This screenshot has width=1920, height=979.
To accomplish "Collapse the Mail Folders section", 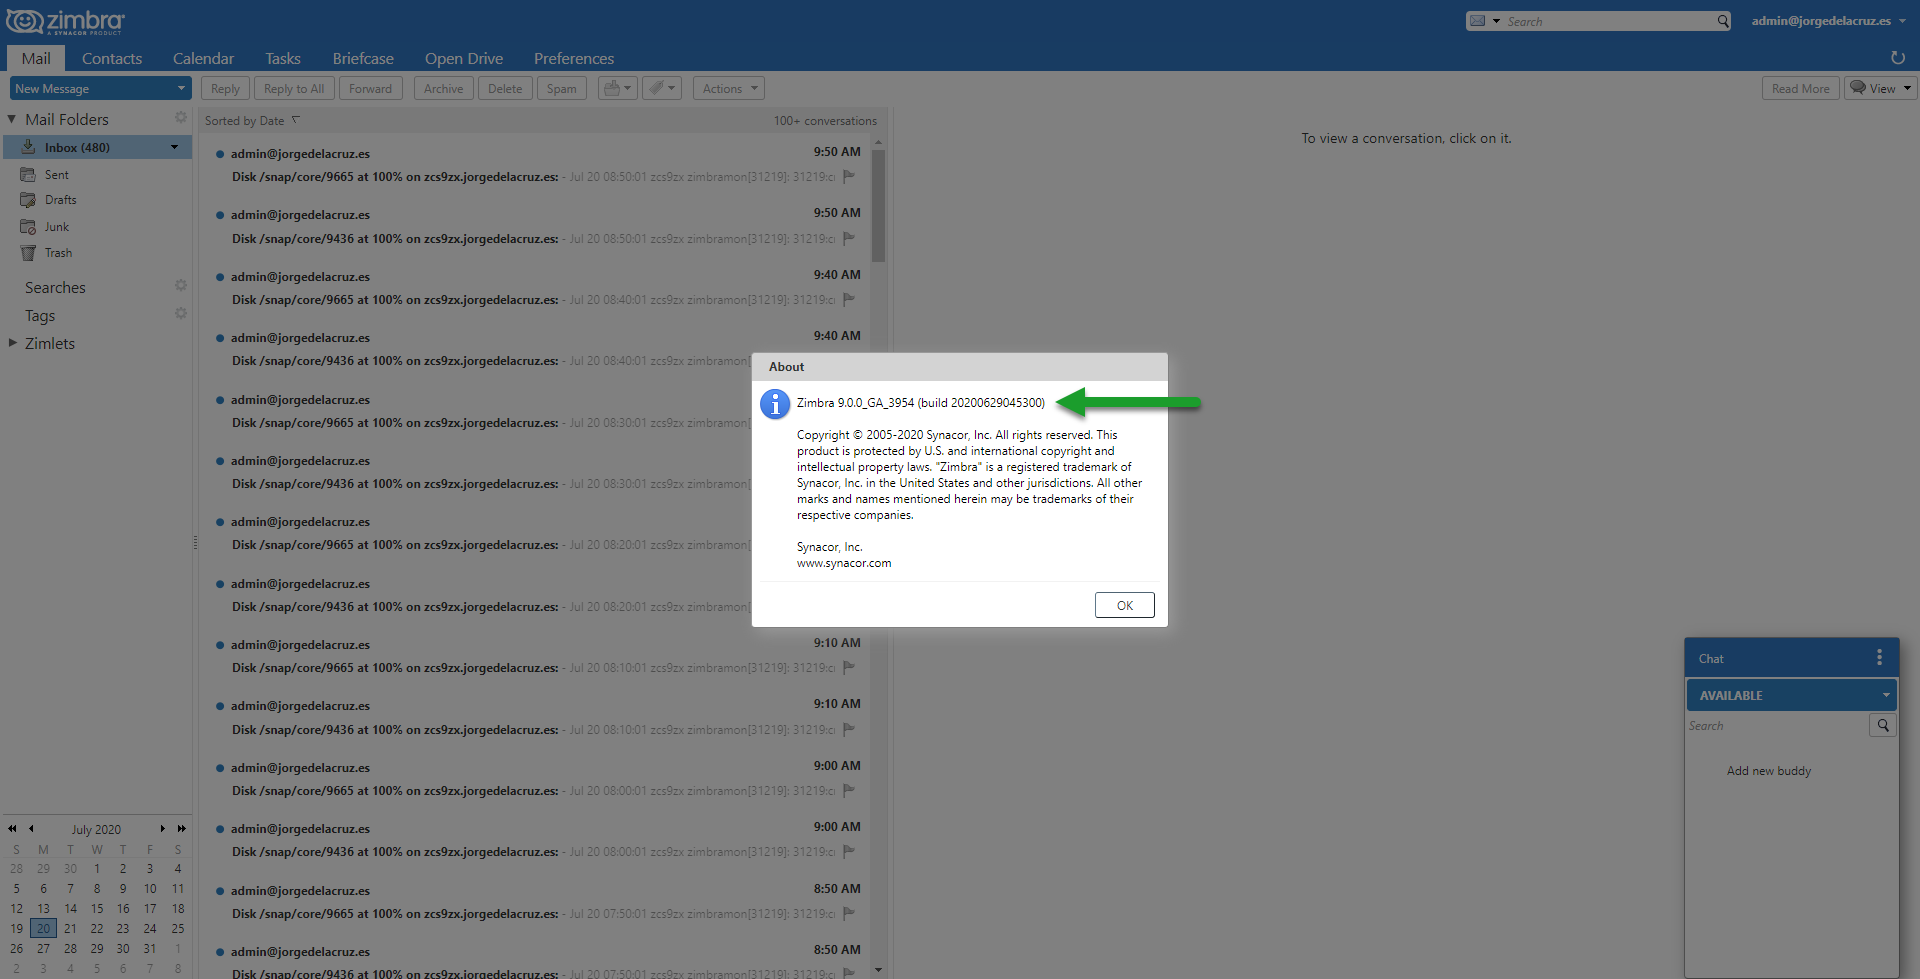I will 12,119.
